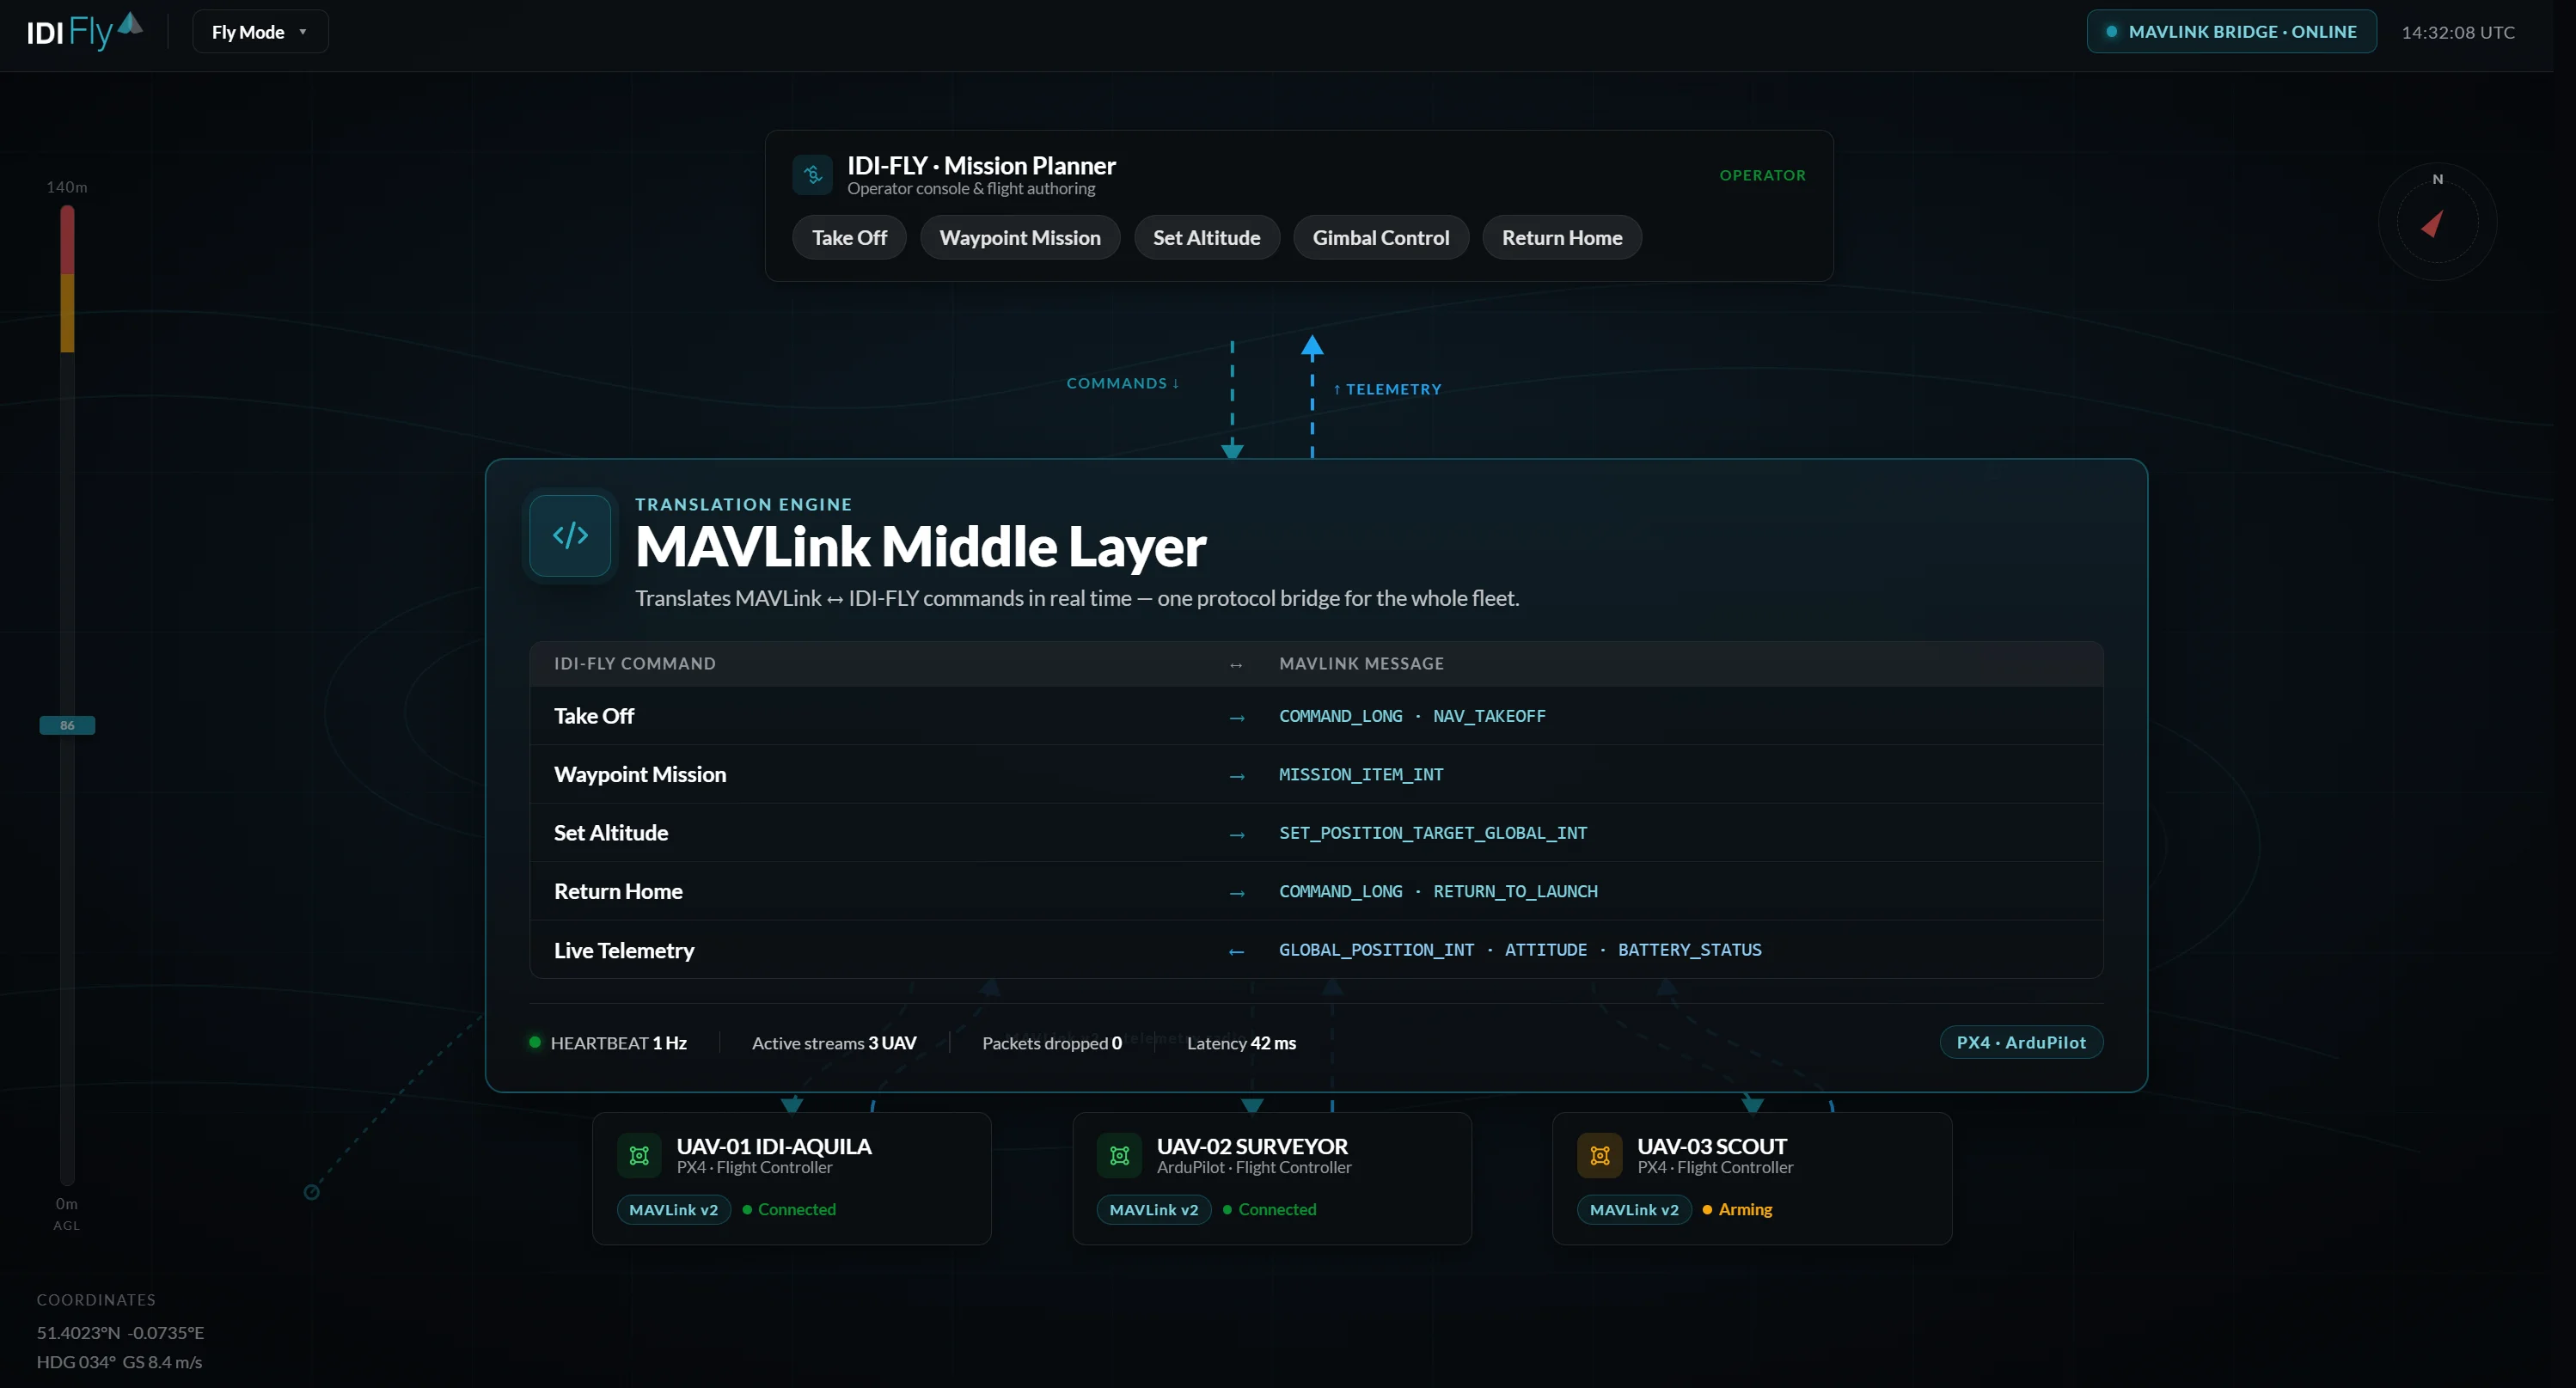Screen dimensions: 2576x1388
Task: Click the PX4 · ArduPilot badge
Action: [2021, 1042]
